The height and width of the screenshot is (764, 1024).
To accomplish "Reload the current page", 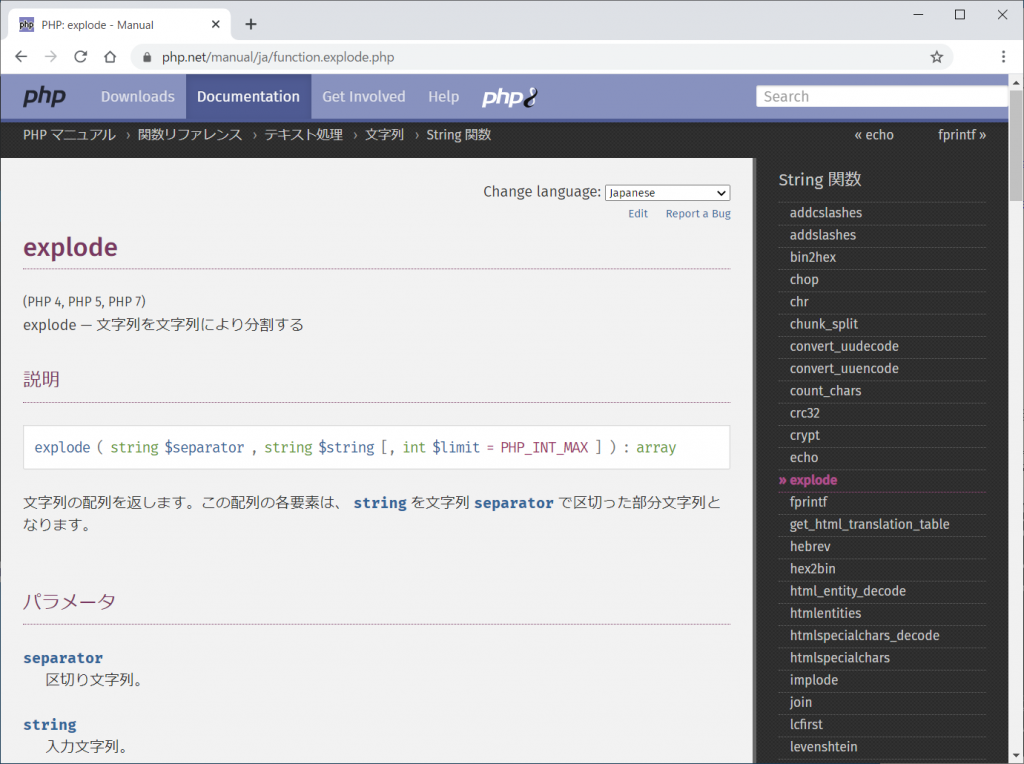I will 81,57.
